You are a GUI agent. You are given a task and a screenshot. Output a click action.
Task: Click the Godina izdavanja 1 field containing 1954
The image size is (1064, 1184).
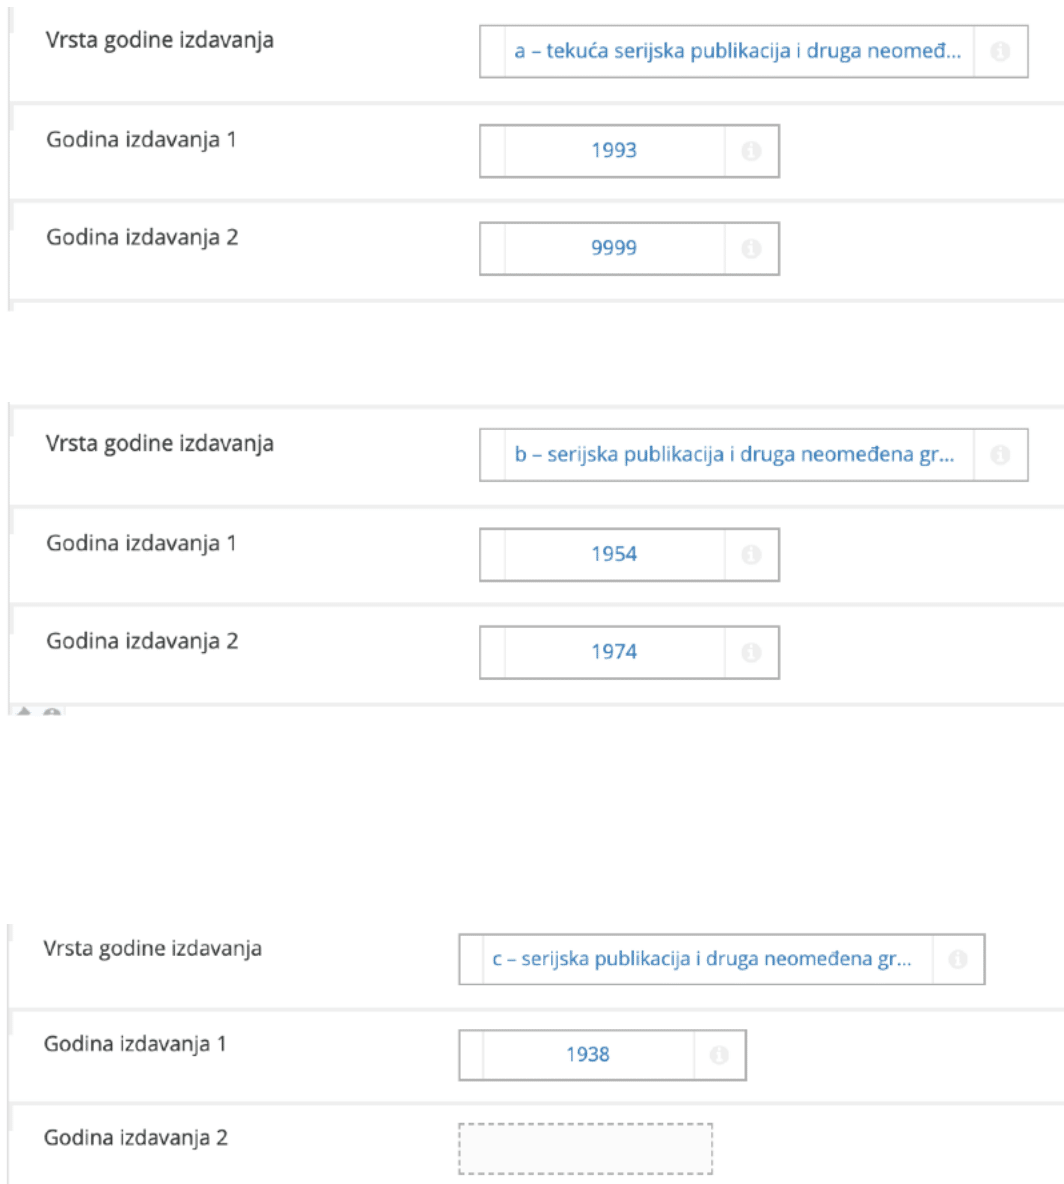pos(614,555)
